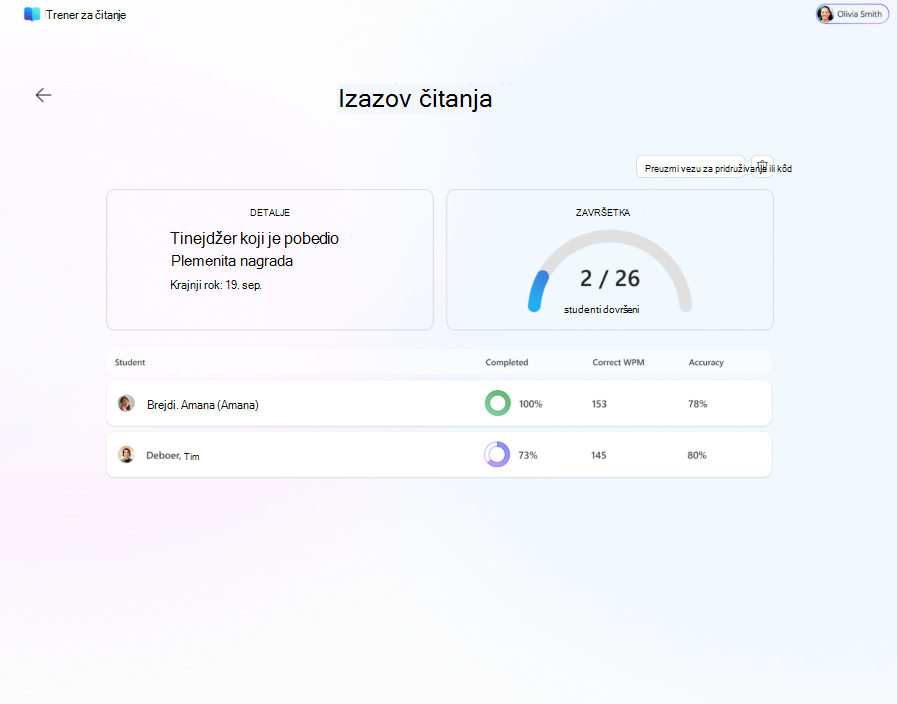Click the studenti dovršeni label
This screenshot has height=704, width=897.
coord(602,309)
